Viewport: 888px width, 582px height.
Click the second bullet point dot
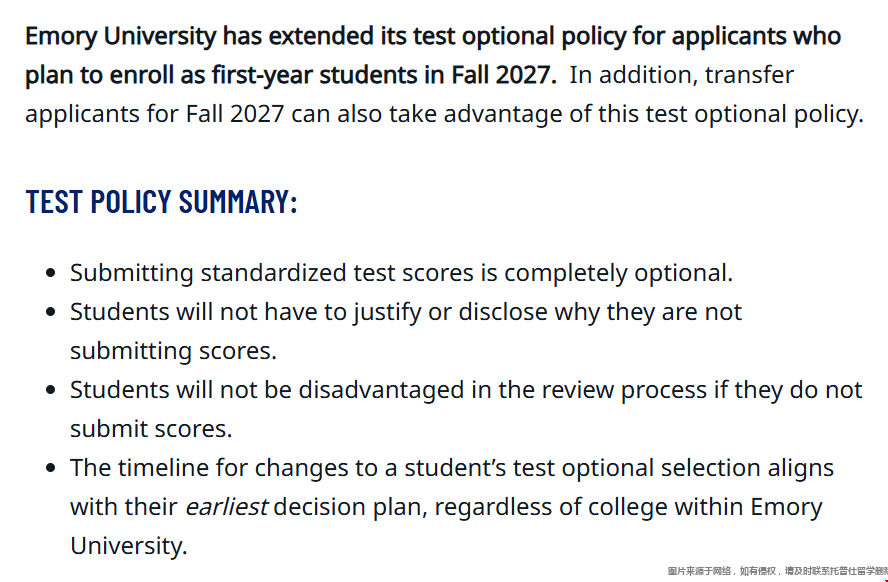[51, 312]
